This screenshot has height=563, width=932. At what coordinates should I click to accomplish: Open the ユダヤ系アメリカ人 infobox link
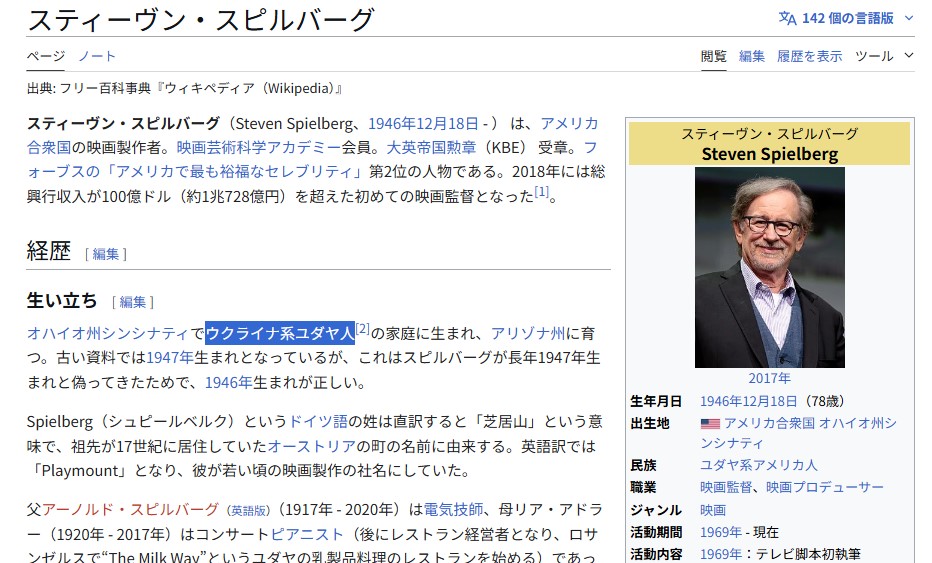pos(758,465)
